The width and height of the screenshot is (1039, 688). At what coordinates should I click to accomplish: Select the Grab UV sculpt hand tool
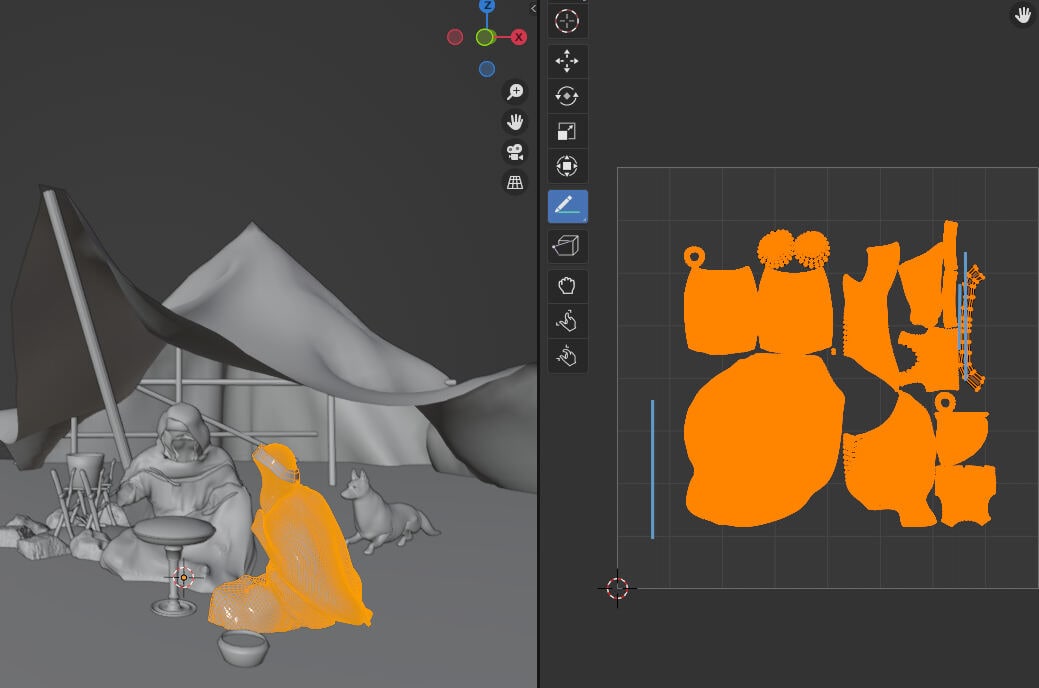tap(567, 286)
